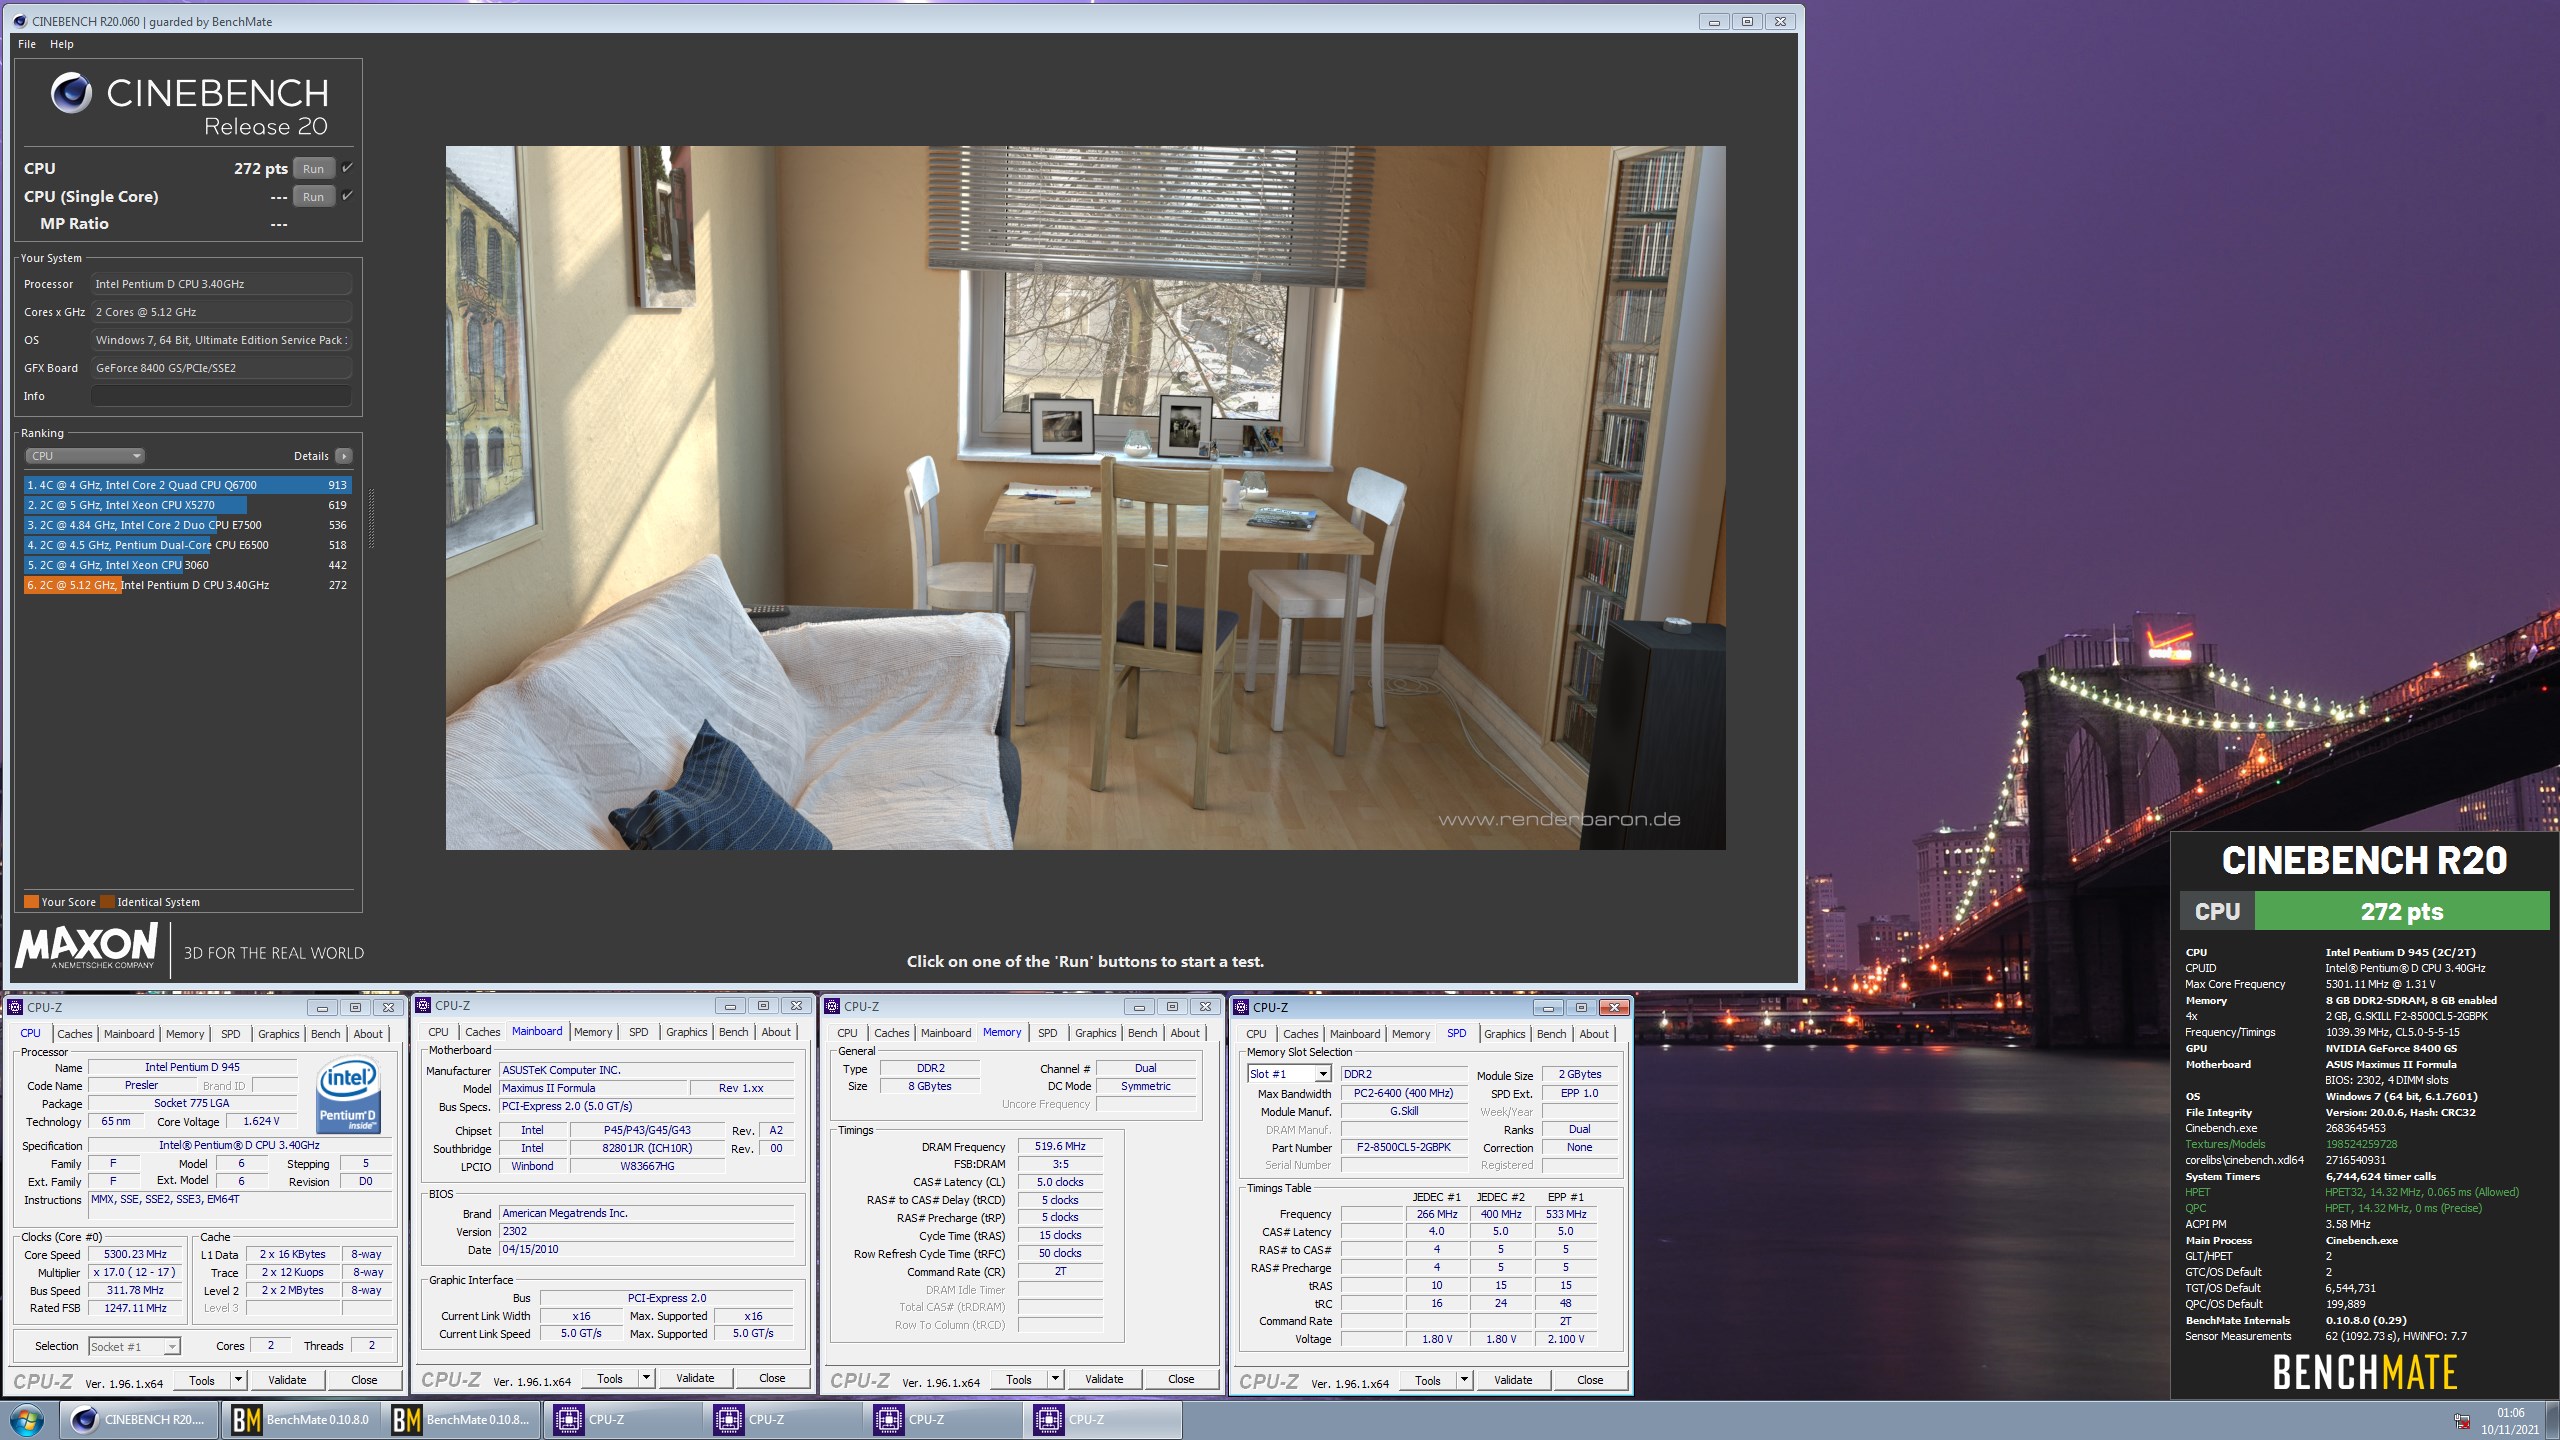
Task: Click system tray network icon
Action: pyautogui.click(x=2461, y=1422)
